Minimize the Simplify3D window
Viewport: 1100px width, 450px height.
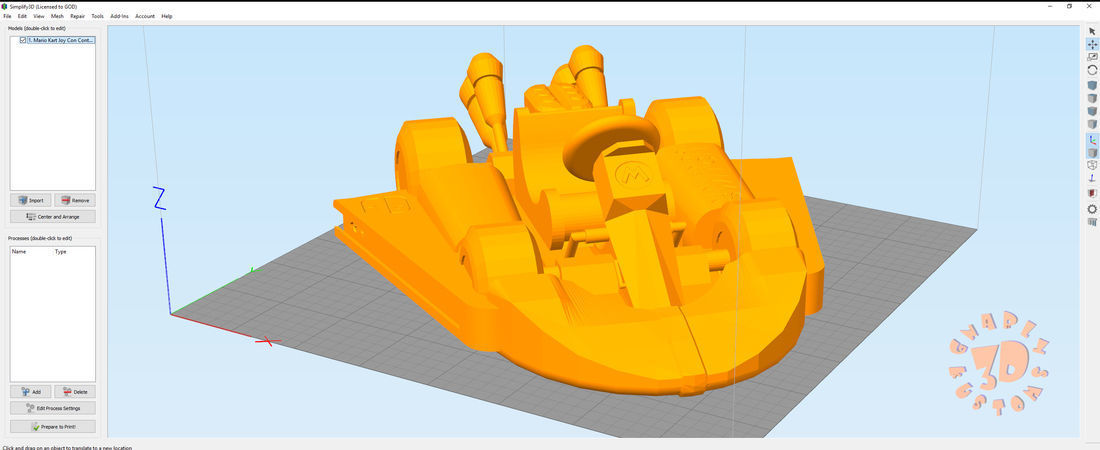[1050, 6]
